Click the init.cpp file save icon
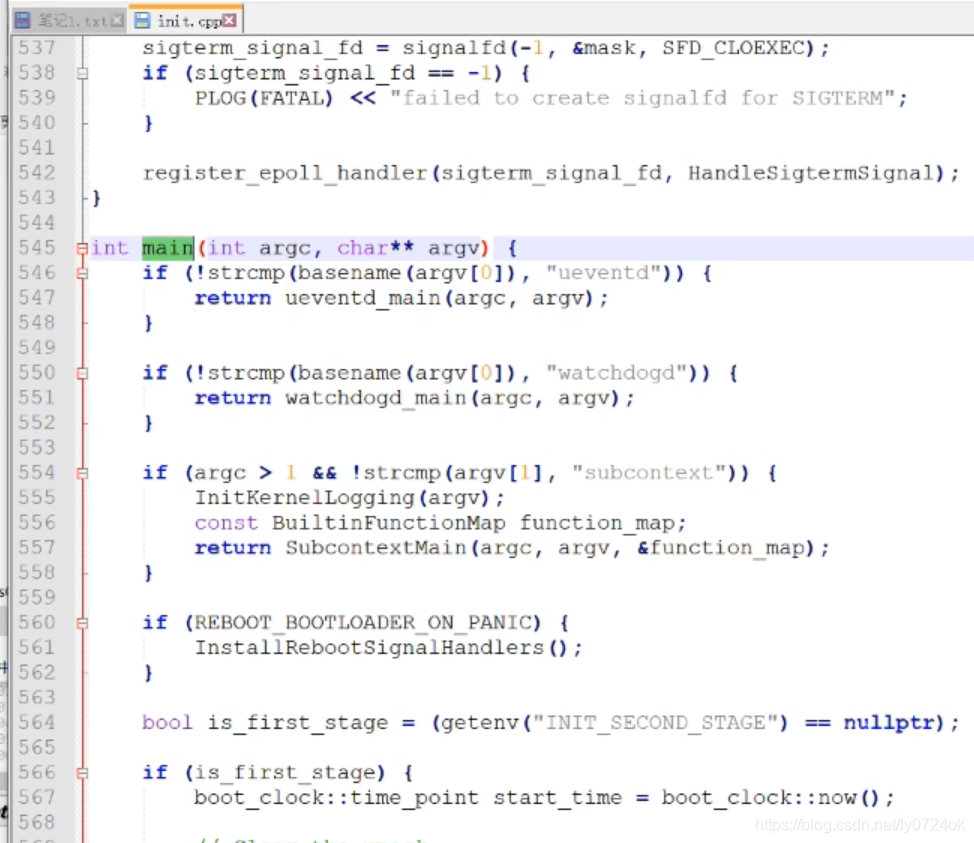The image size is (974, 843). 142,21
